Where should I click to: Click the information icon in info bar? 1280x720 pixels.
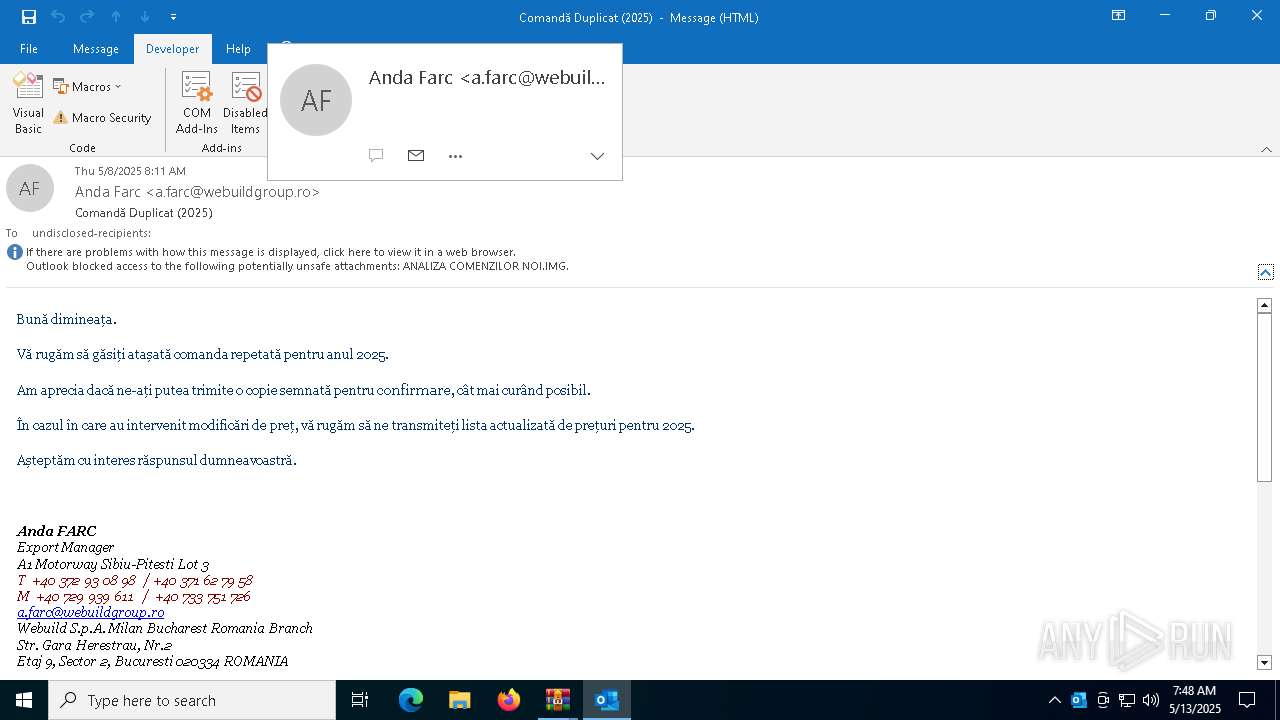15,252
